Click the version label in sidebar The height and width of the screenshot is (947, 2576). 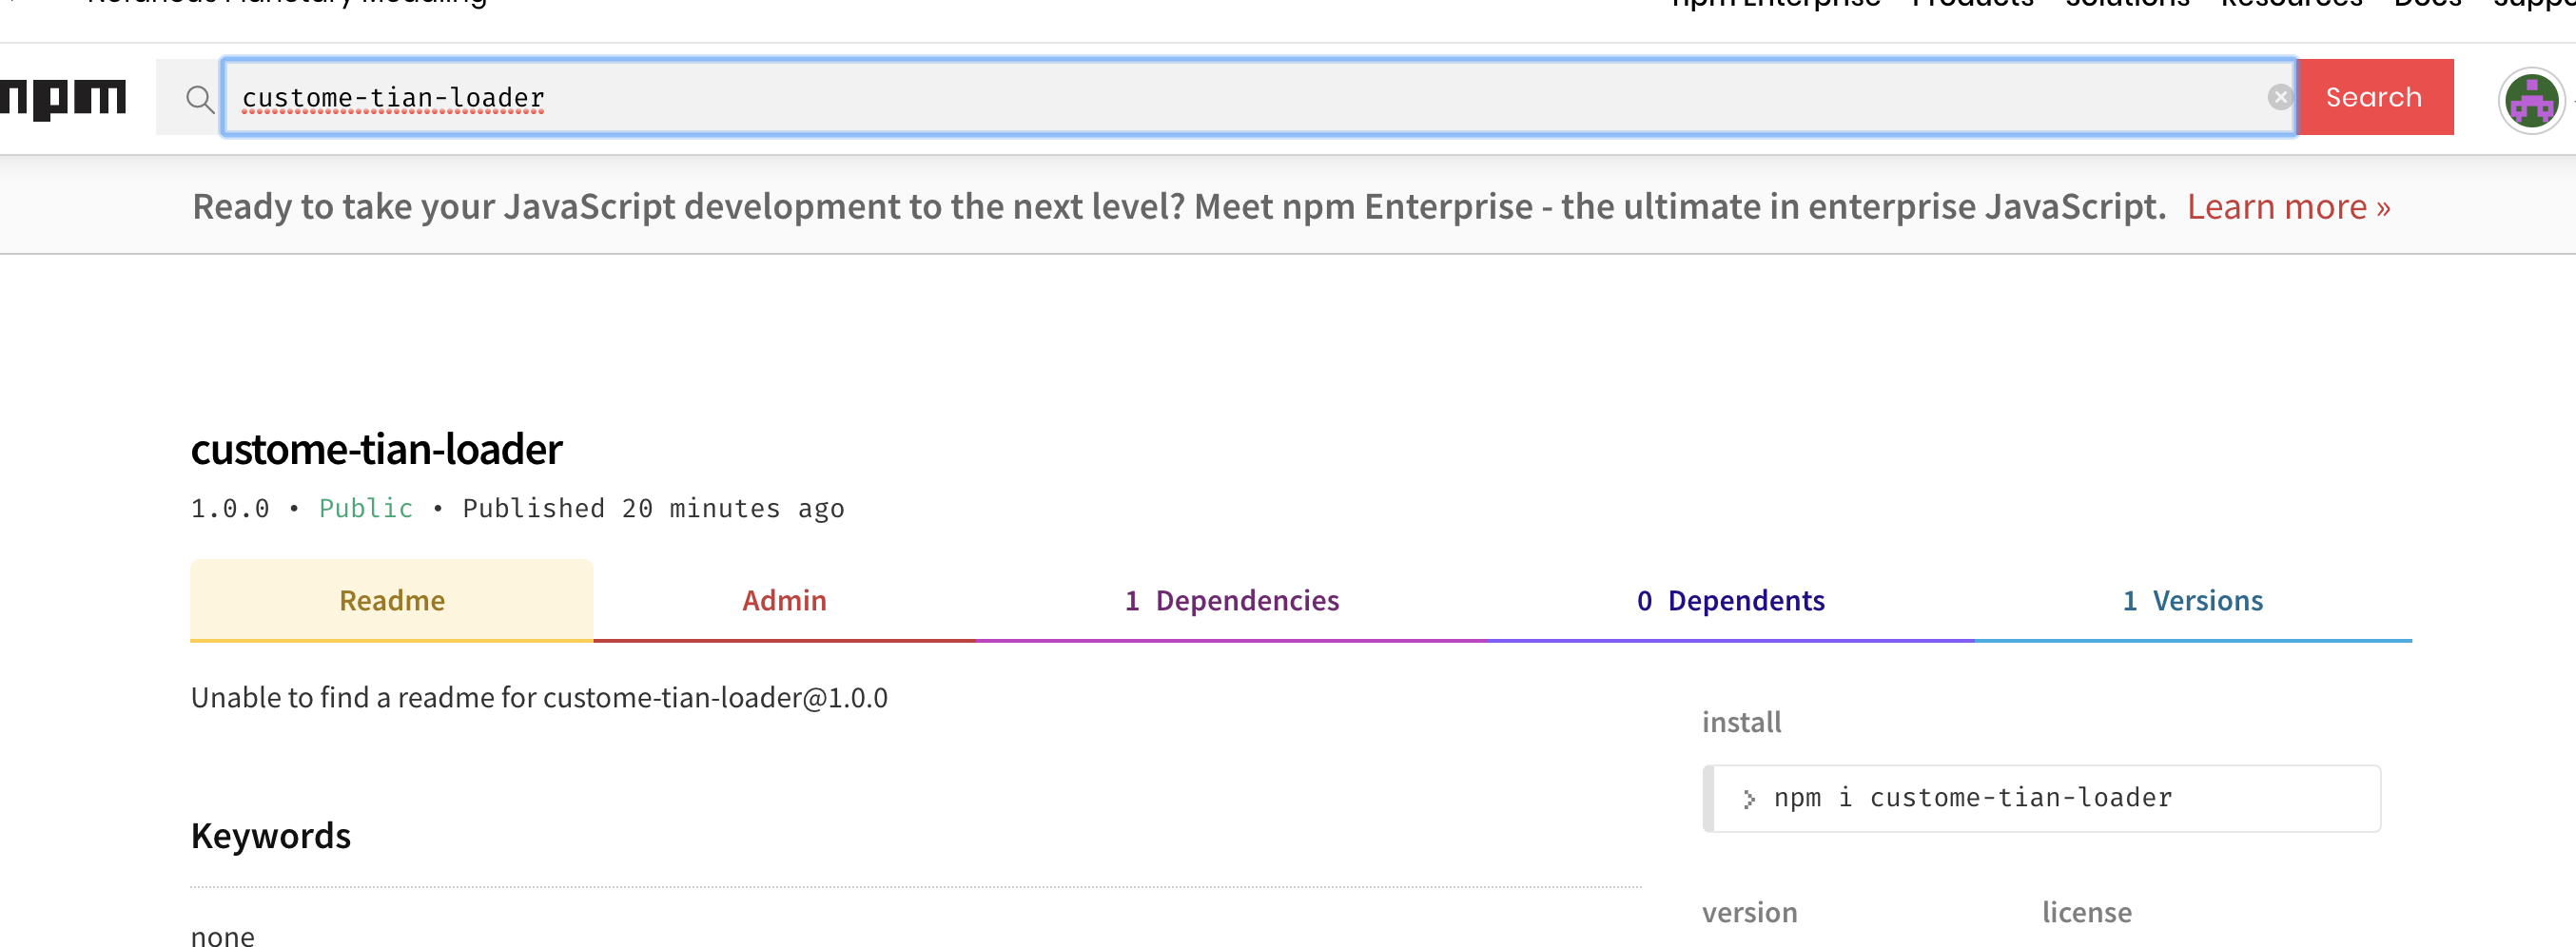click(1749, 912)
